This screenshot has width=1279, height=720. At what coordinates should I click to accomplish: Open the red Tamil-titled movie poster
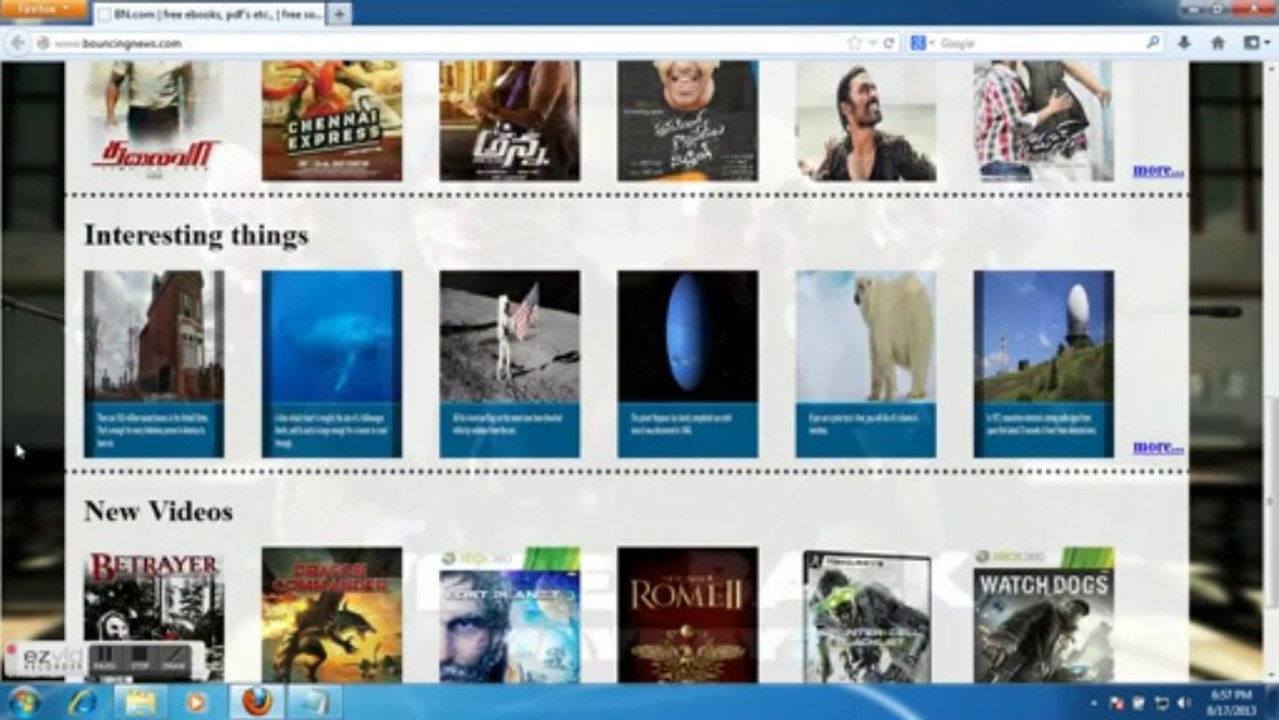[x=154, y=121]
